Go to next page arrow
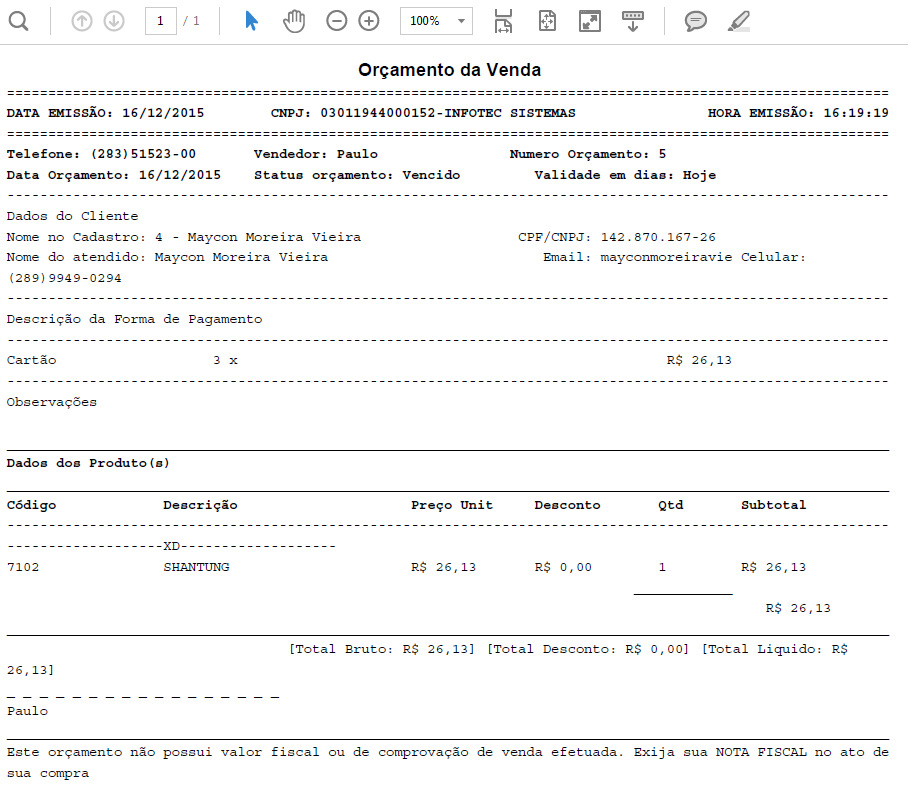Viewport: 912px width, 798px height. 114,21
